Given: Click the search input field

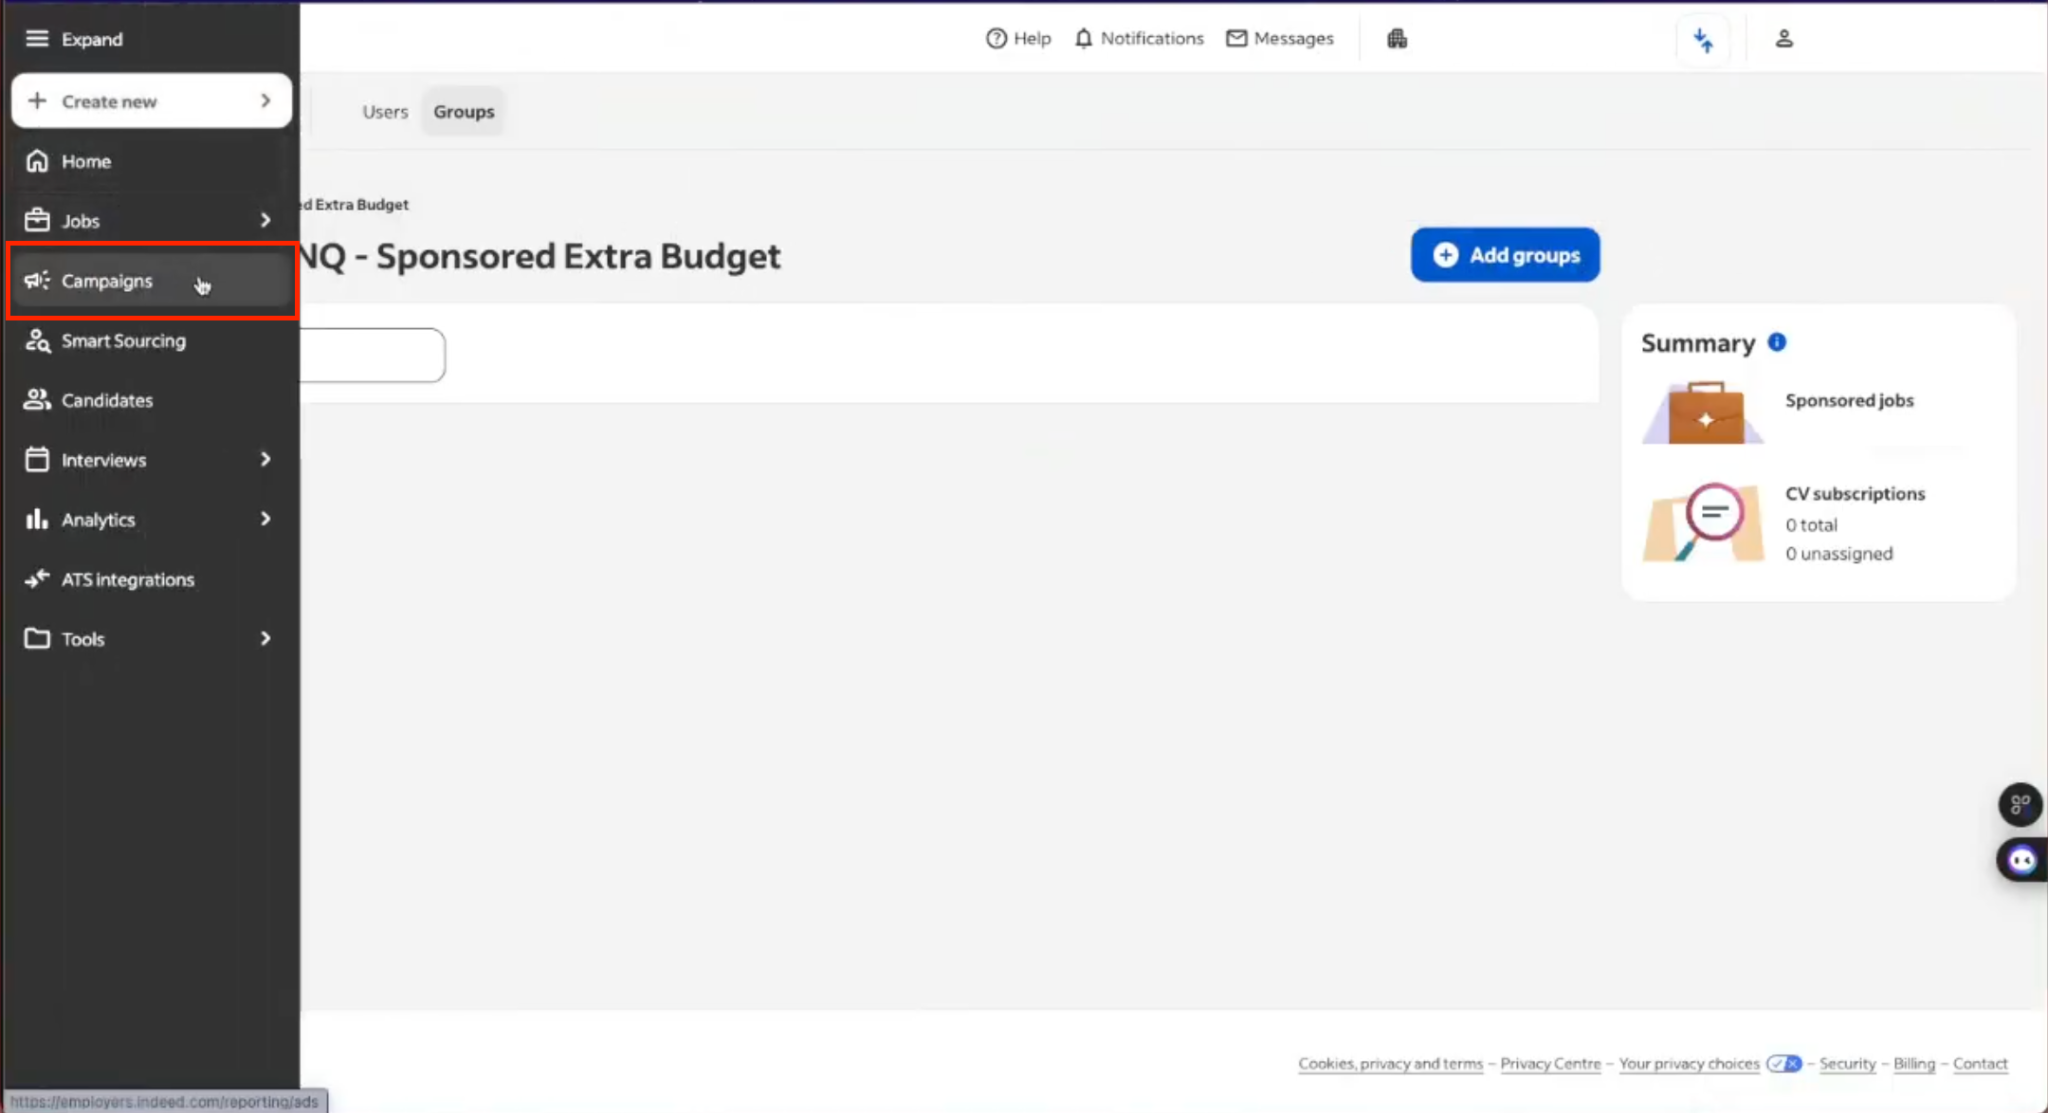Looking at the screenshot, I should click(x=372, y=355).
